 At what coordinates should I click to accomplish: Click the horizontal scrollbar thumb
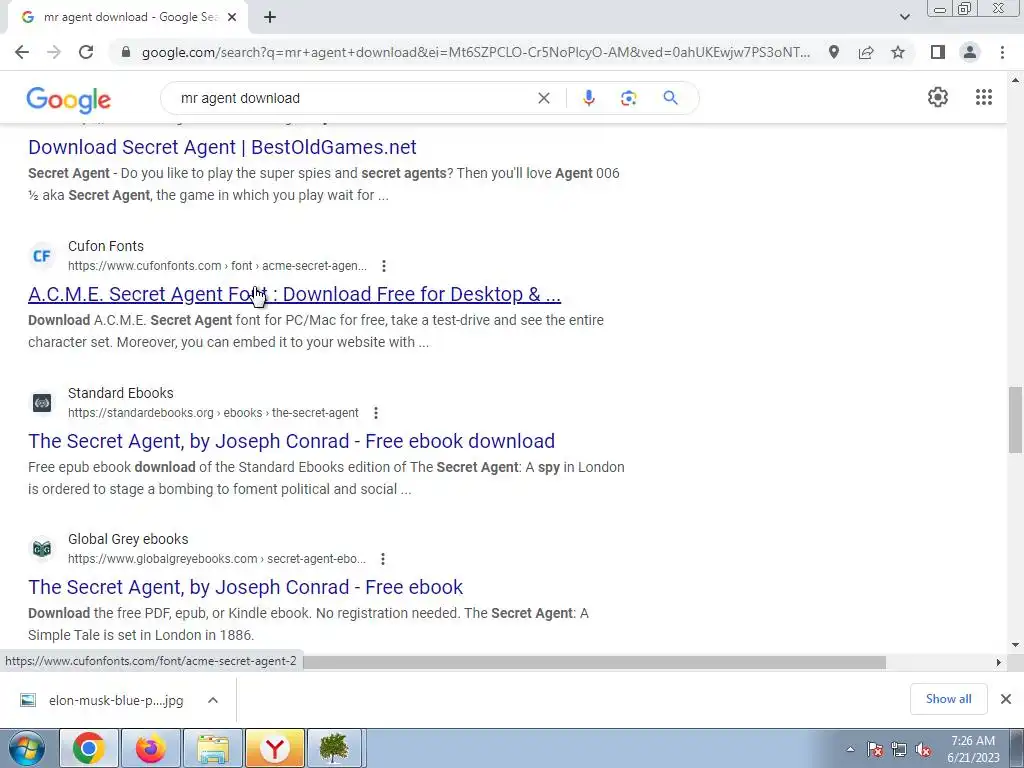point(594,662)
